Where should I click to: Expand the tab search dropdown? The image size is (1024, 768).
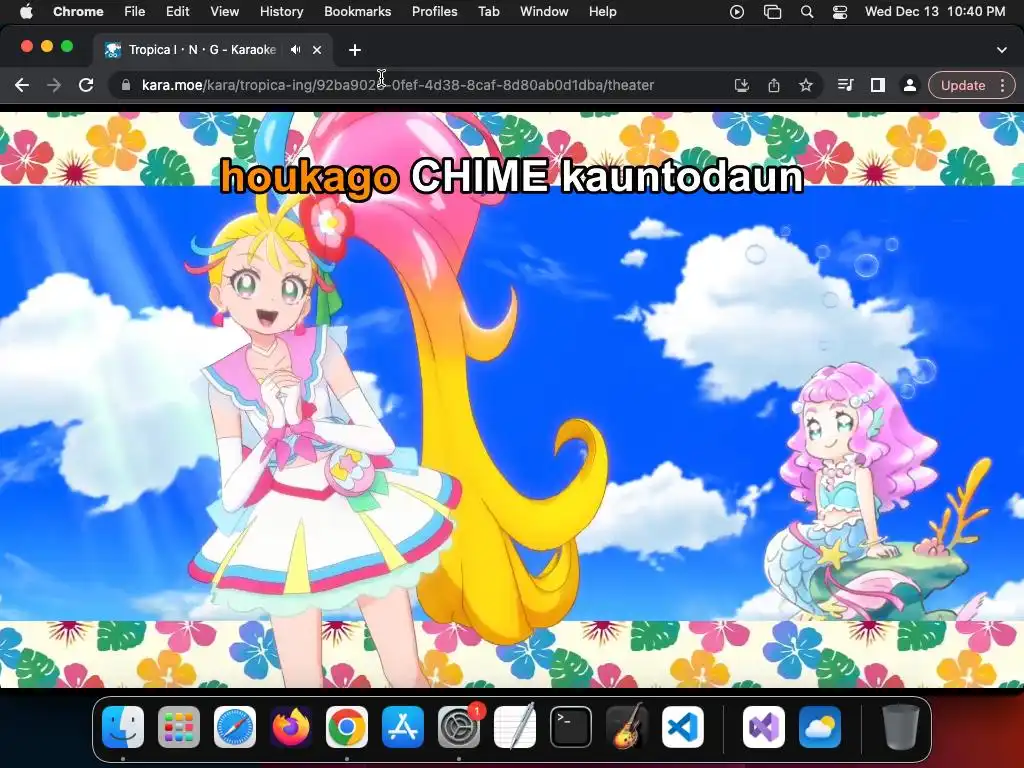(1002, 50)
